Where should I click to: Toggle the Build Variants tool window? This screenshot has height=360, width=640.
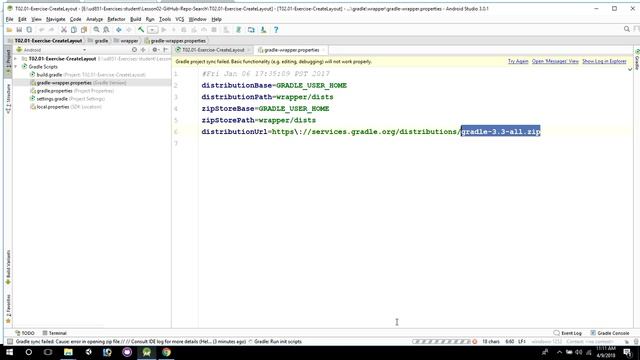8,268
